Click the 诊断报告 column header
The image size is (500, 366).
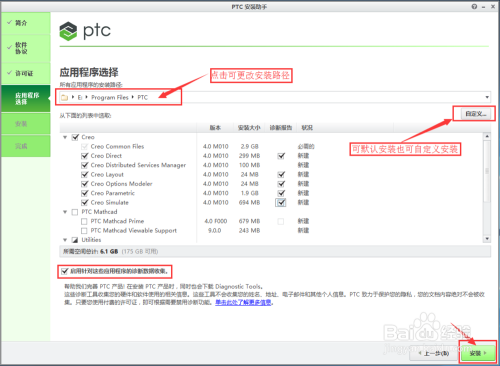click(x=281, y=128)
